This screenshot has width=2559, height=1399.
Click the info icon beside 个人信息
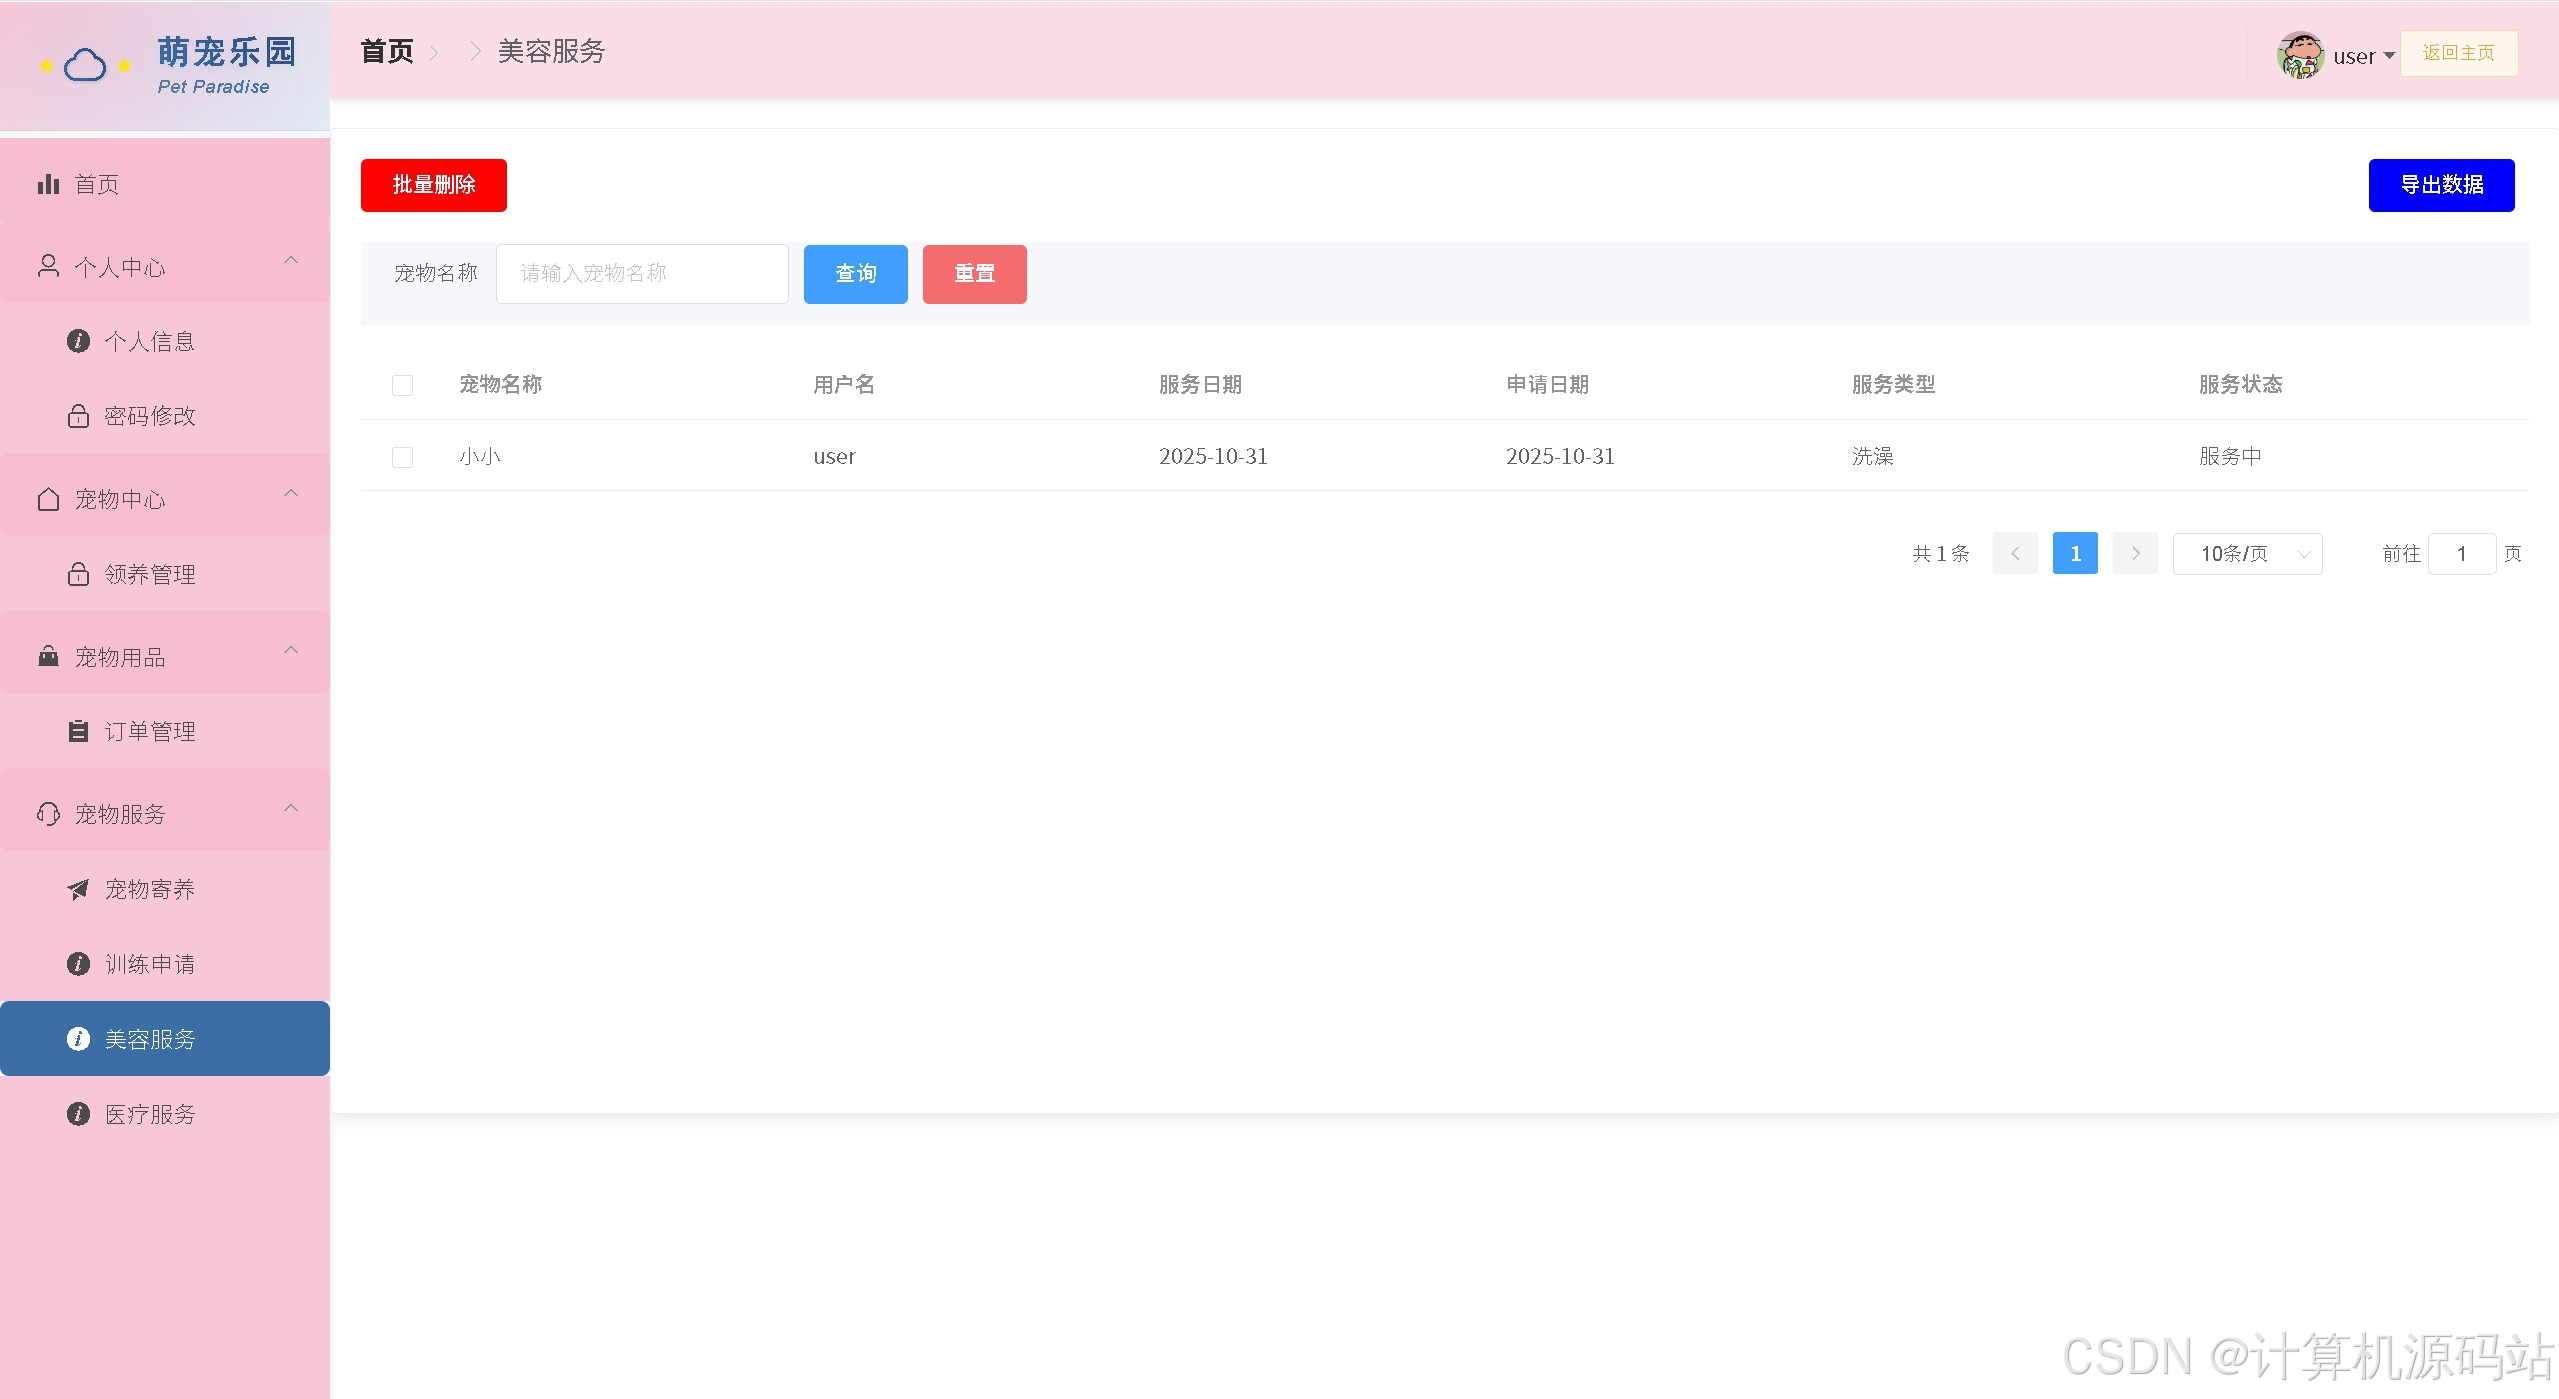(78, 341)
